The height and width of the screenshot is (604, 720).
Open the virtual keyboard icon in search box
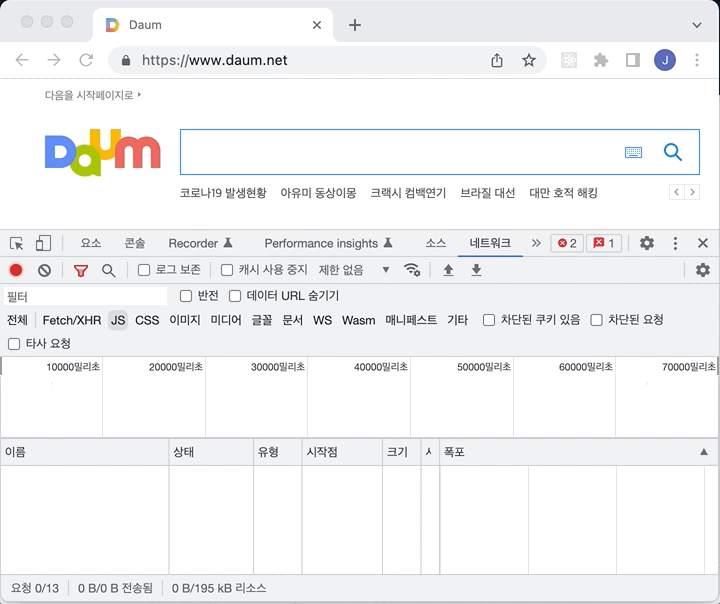[634, 152]
